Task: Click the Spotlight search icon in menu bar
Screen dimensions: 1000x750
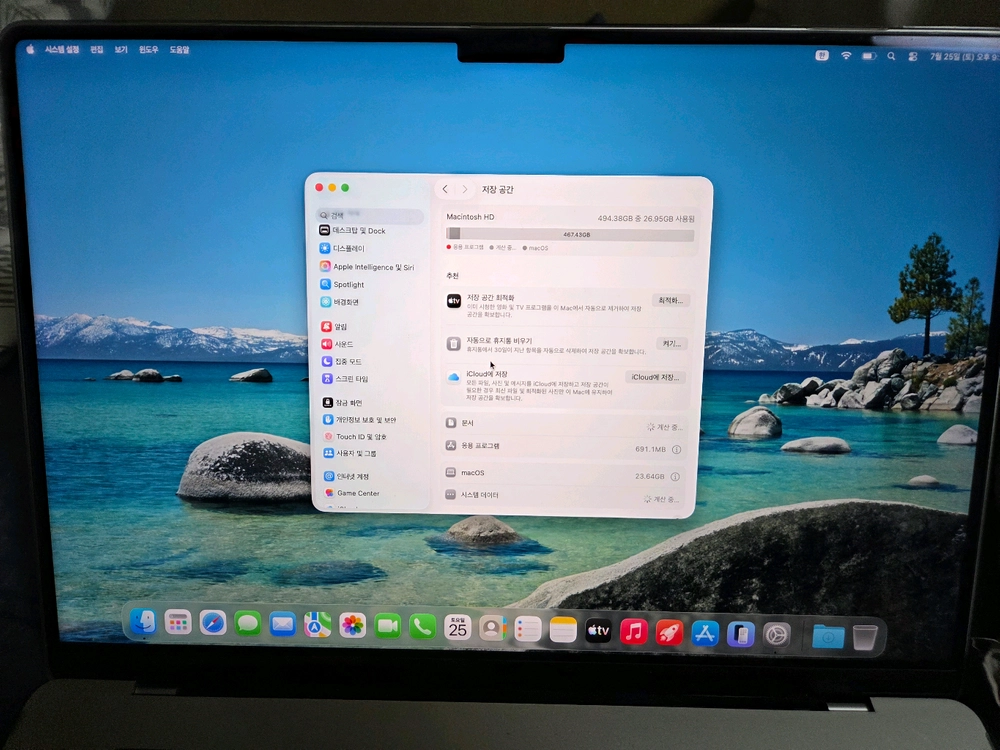Action: 891,56
